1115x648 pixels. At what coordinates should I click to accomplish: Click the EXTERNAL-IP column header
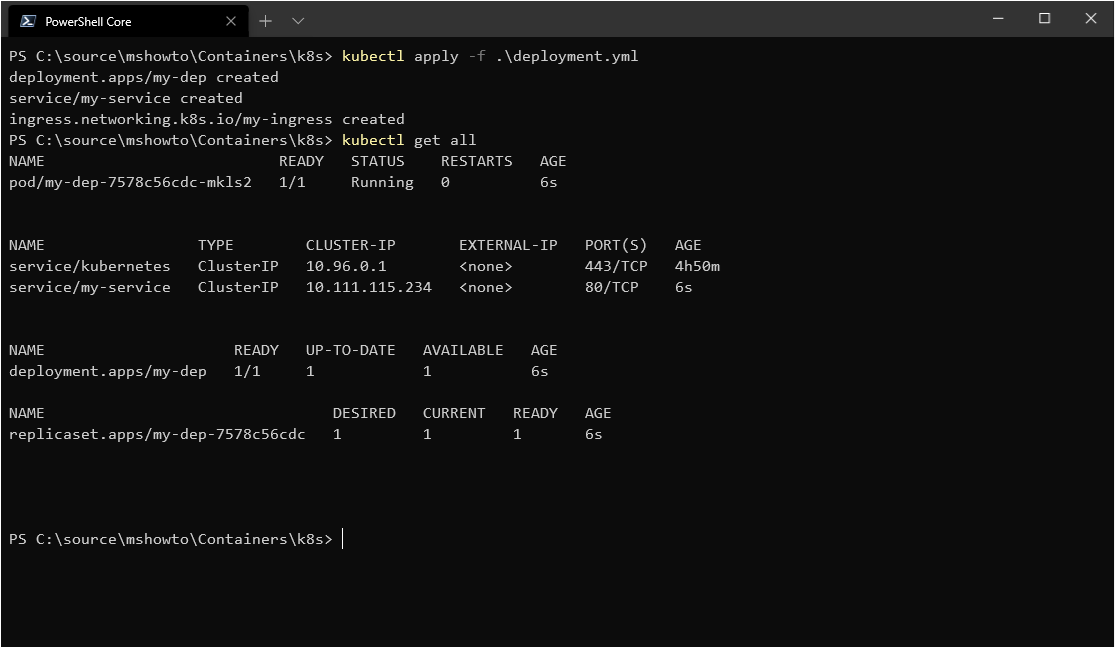coord(508,245)
